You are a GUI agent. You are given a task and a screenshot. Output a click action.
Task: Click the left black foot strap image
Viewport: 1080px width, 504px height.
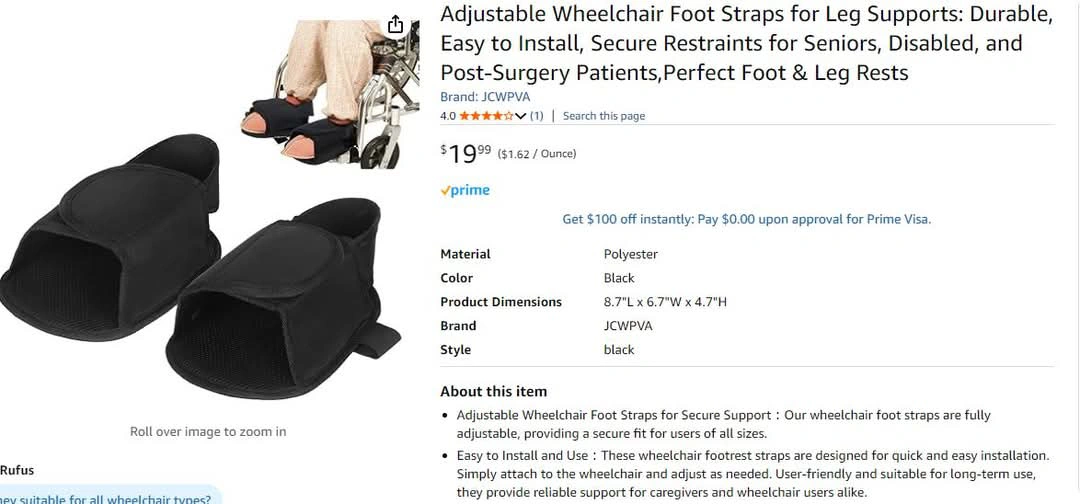110,238
